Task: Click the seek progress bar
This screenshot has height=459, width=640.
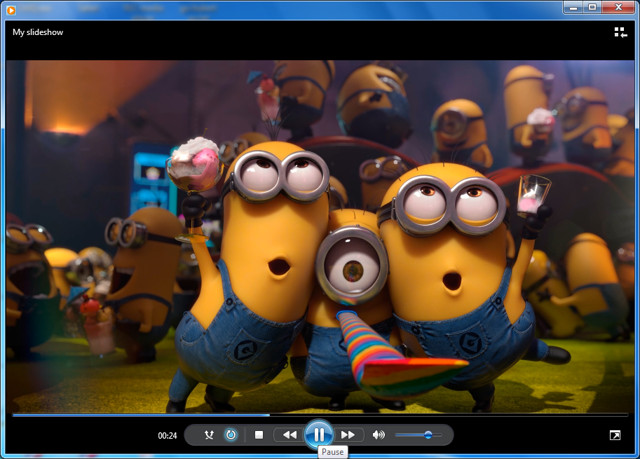Action: click(x=320, y=415)
